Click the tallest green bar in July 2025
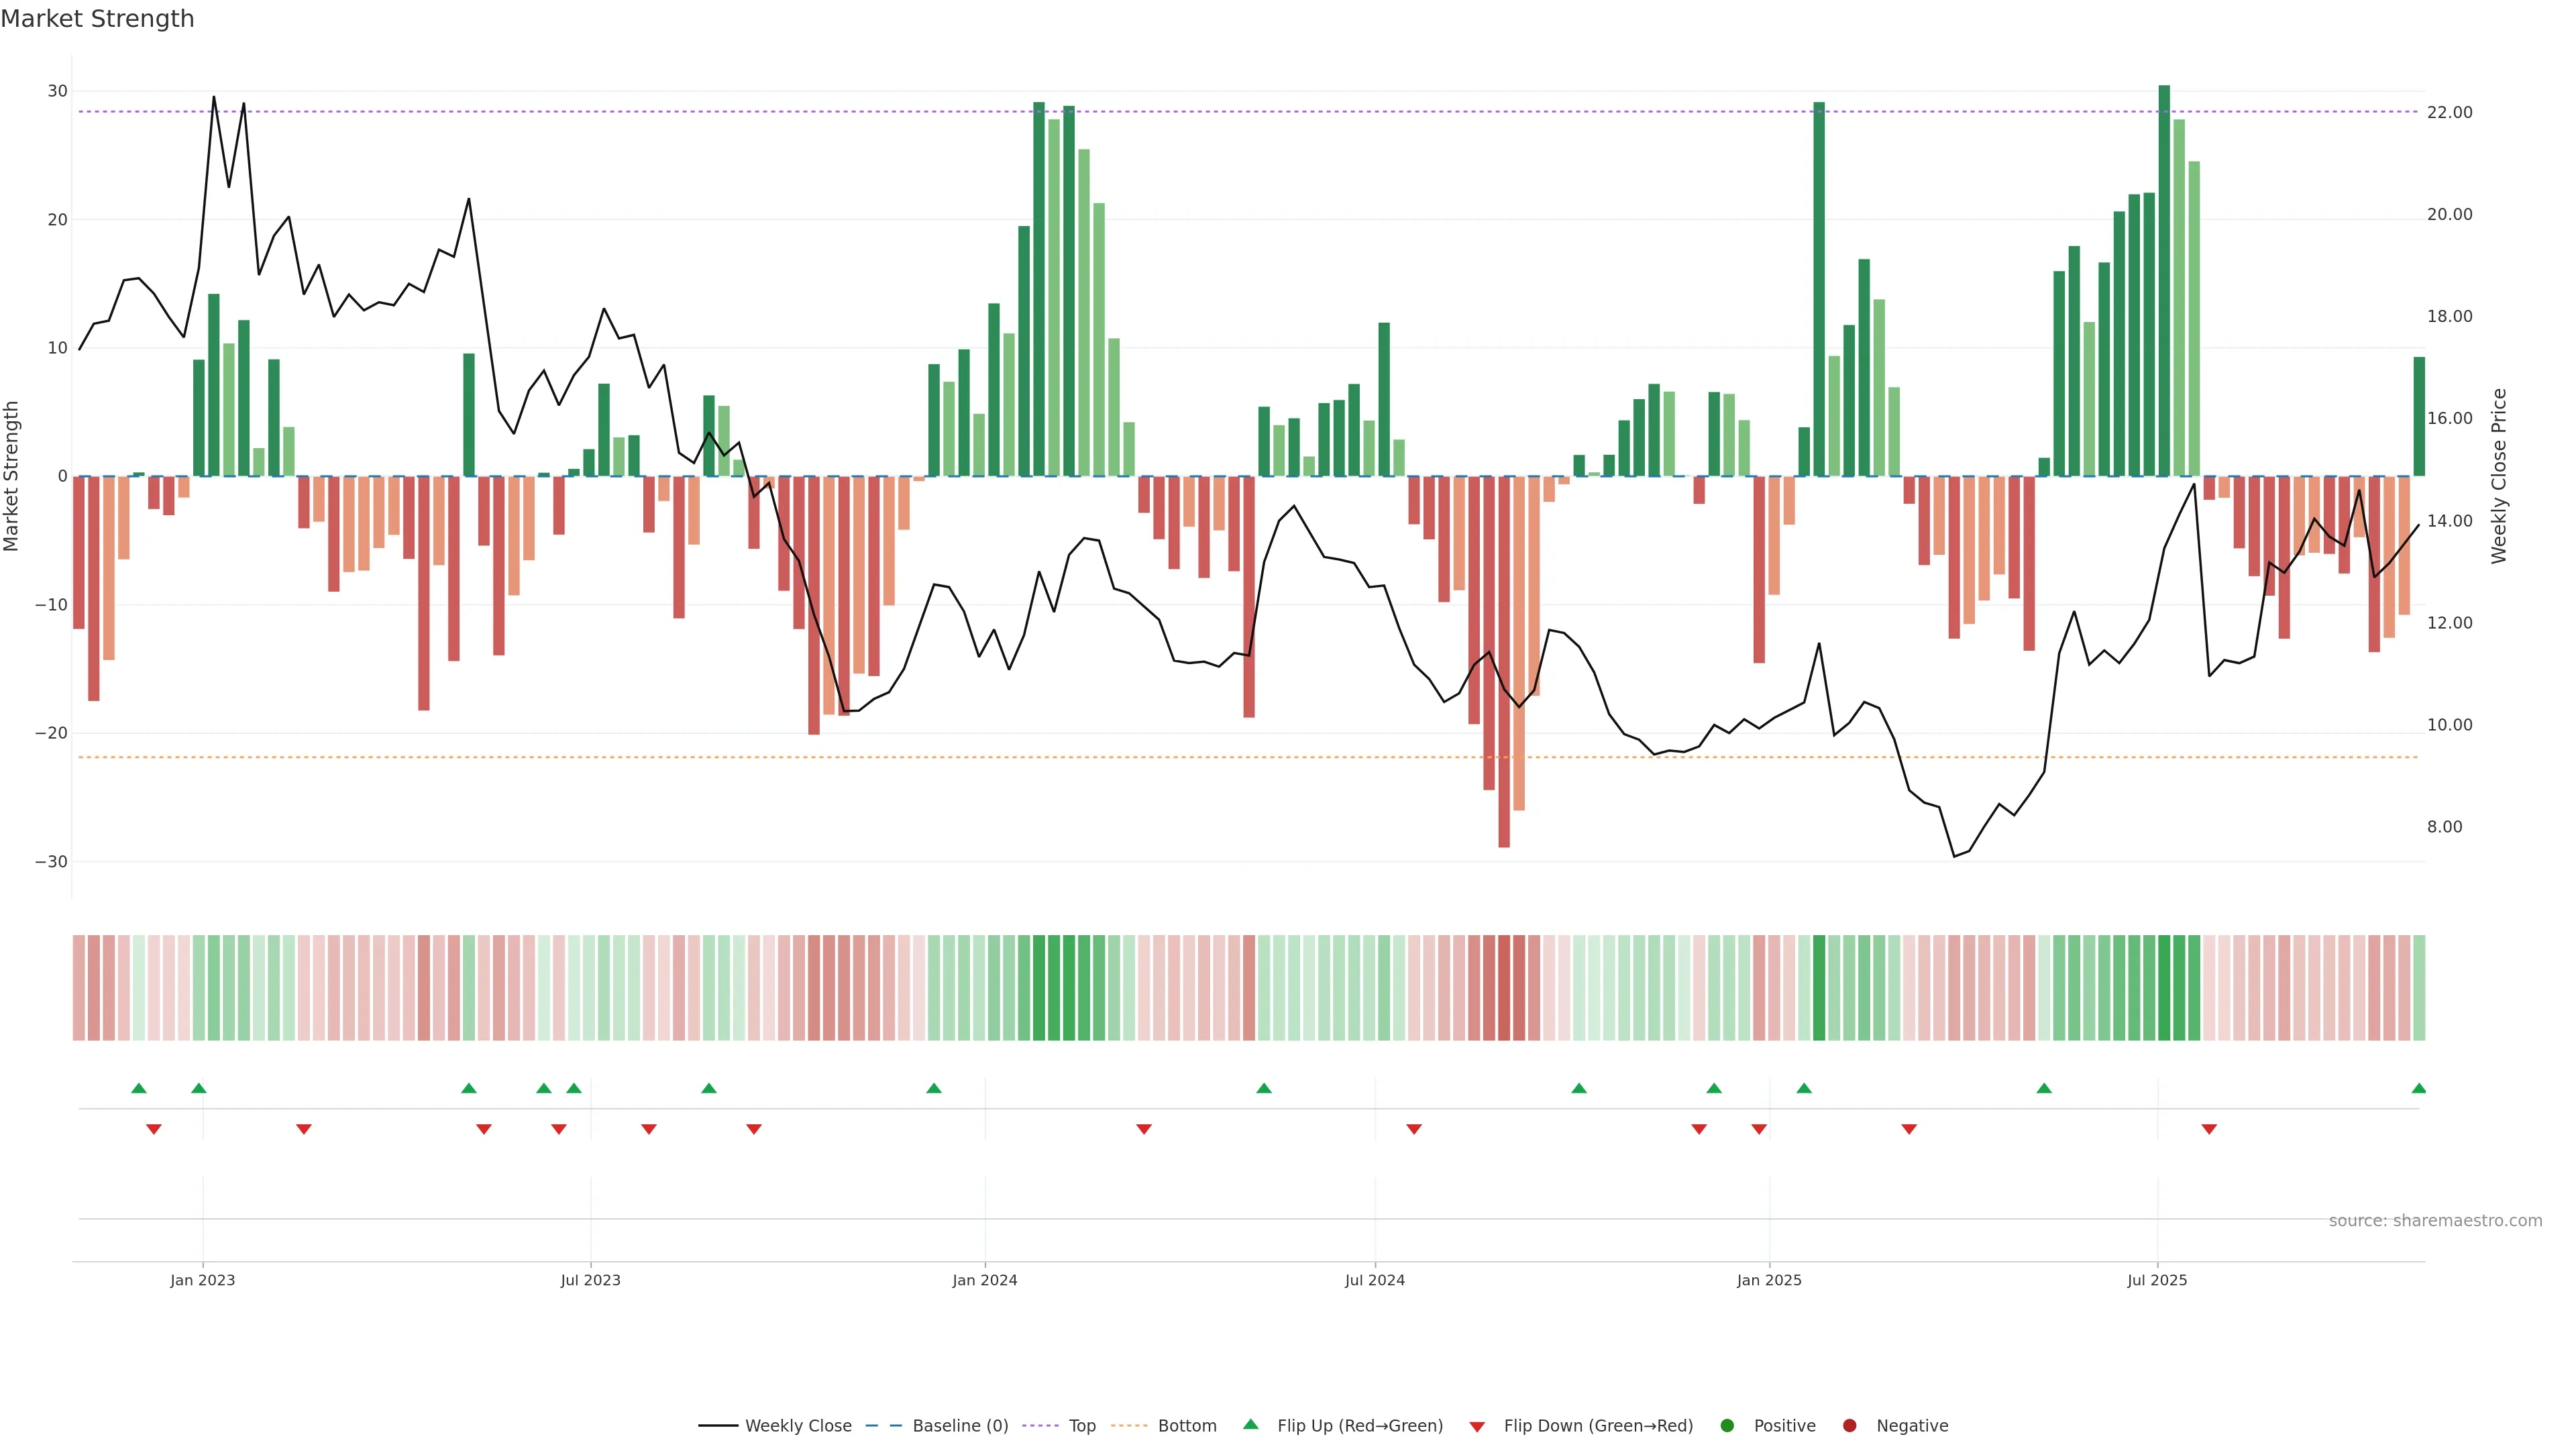This screenshot has height=1449, width=2576. (x=2164, y=280)
